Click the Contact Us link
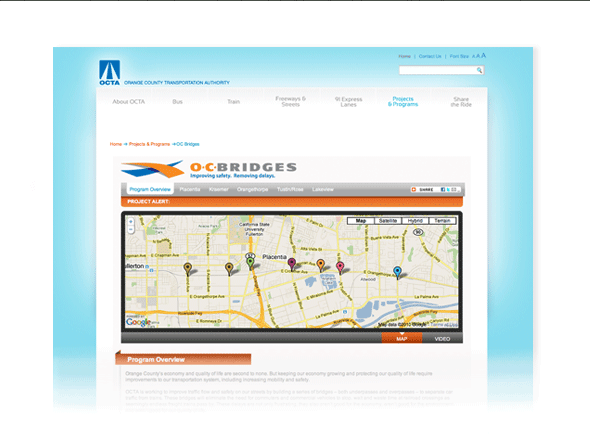This screenshot has width=590, height=434. 430,56
